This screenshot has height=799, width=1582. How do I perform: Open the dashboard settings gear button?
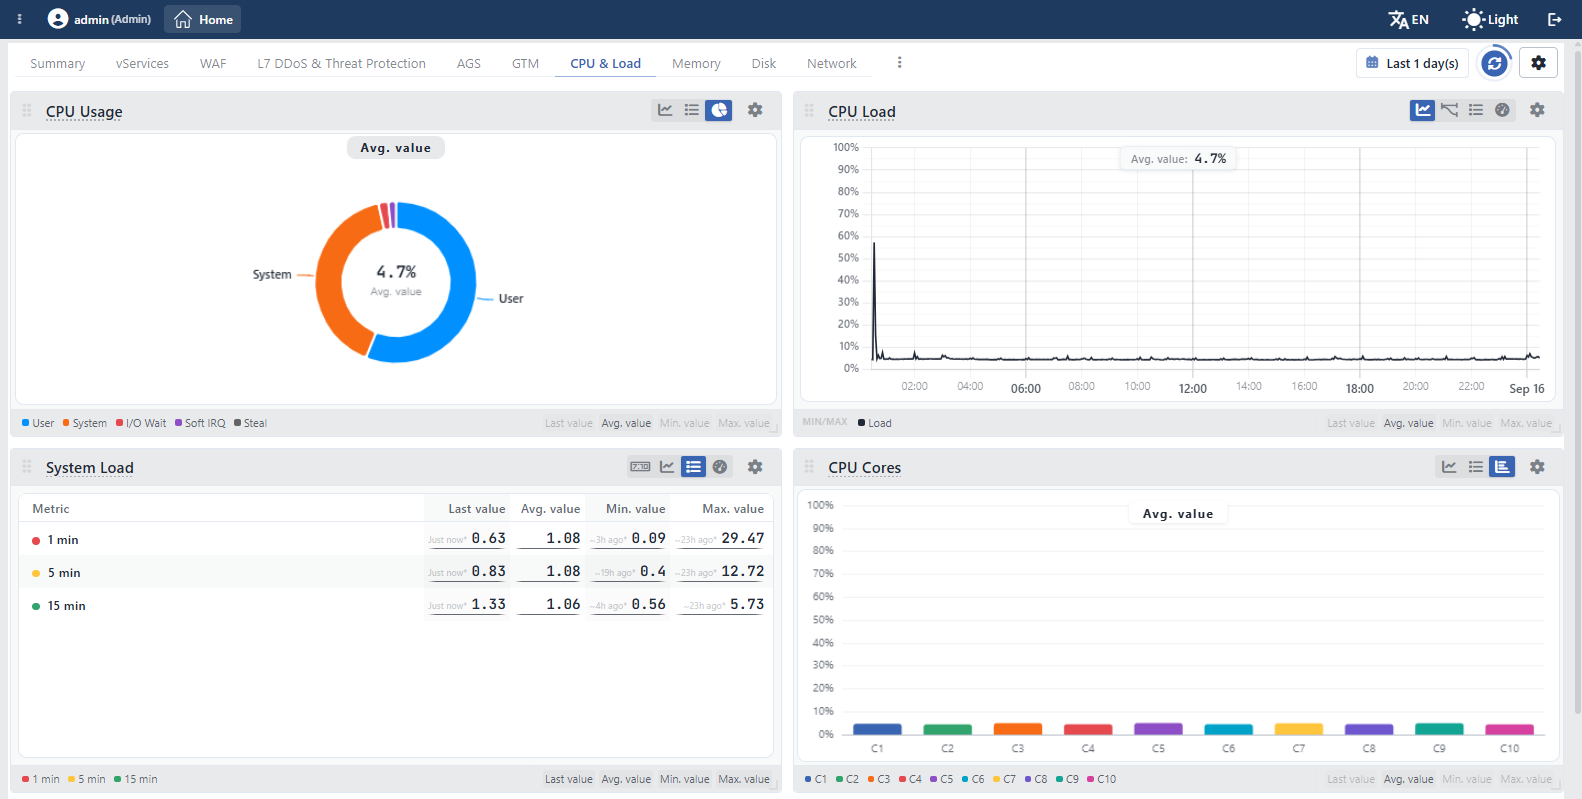tap(1538, 63)
